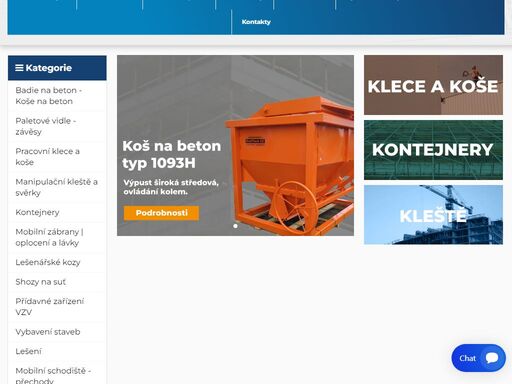Click the orange concrete bucket slide image
Screen dimensions: 512x384
tap(290, 165)
